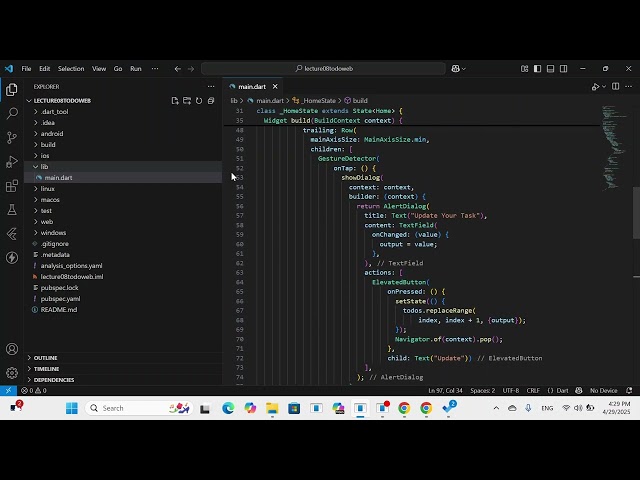Open the Accounts icon
Viewport: 640px width, 480px height.
pos(12,349)
